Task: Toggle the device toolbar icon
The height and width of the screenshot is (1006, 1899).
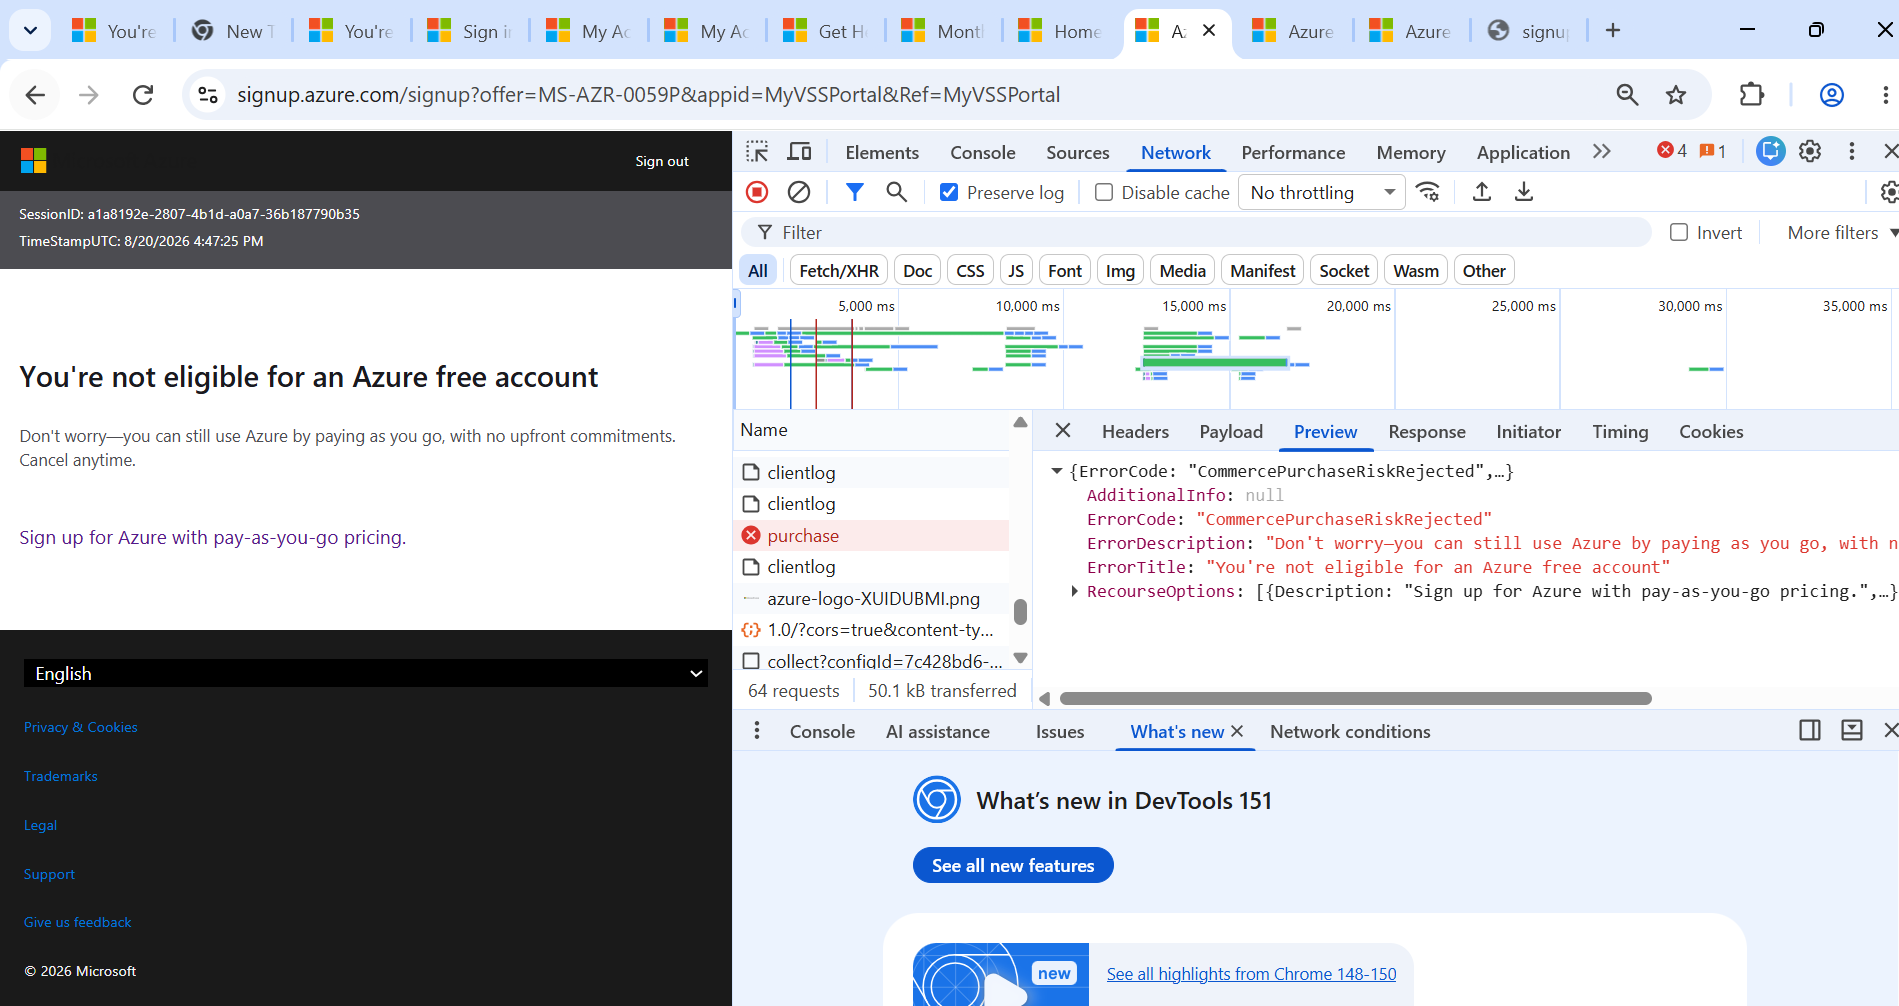Action: coord(799,152)
